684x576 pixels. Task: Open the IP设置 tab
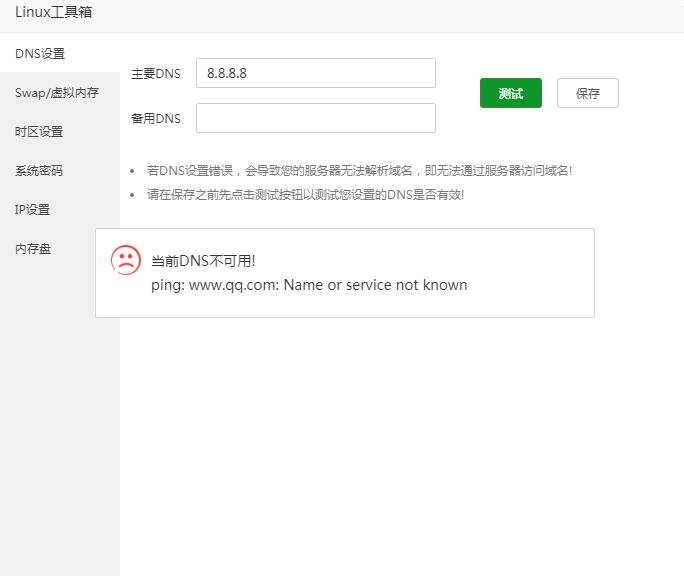coord(32,210)
